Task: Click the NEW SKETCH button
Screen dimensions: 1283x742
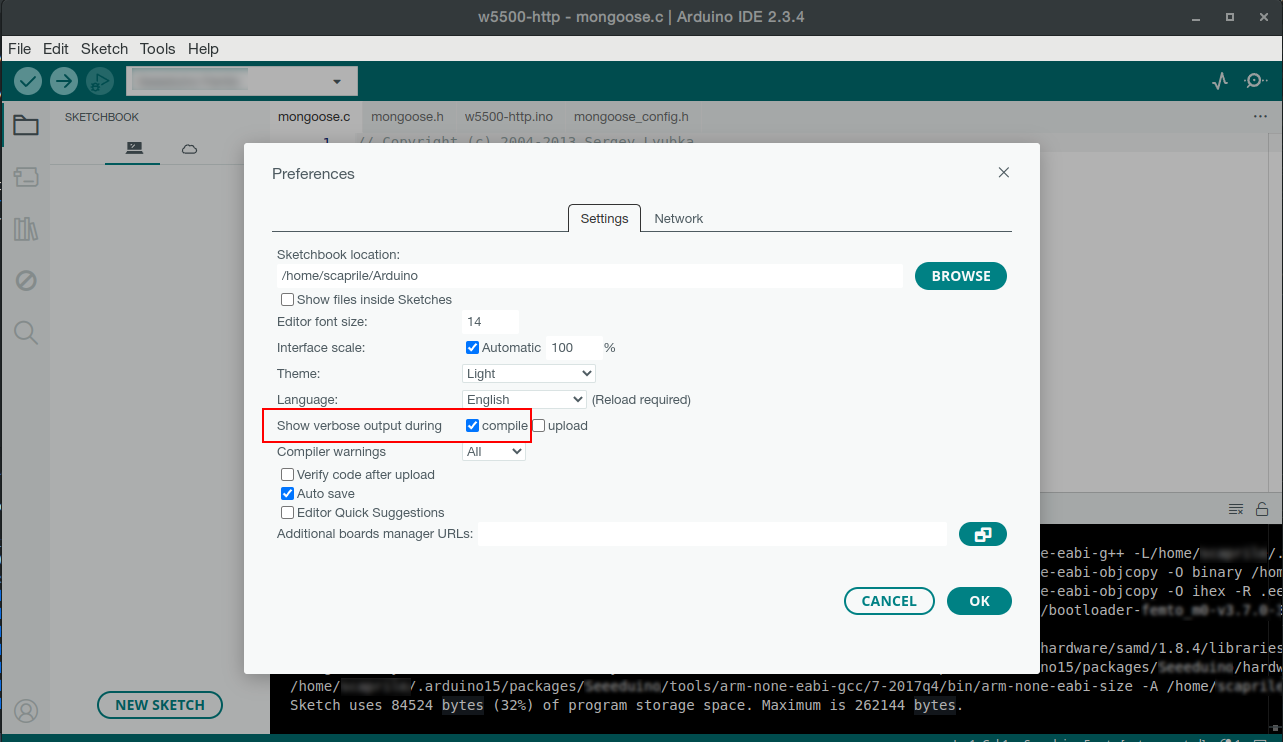Action: click(160, 705)
